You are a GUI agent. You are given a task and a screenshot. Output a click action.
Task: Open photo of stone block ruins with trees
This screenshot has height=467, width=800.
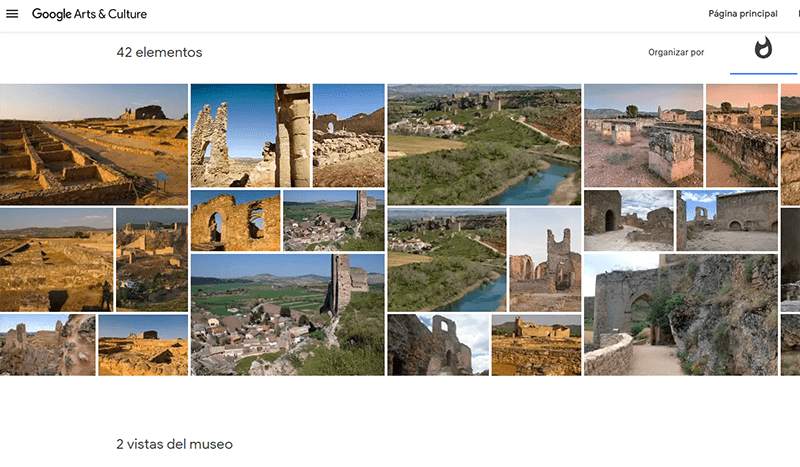coord(643,135)
